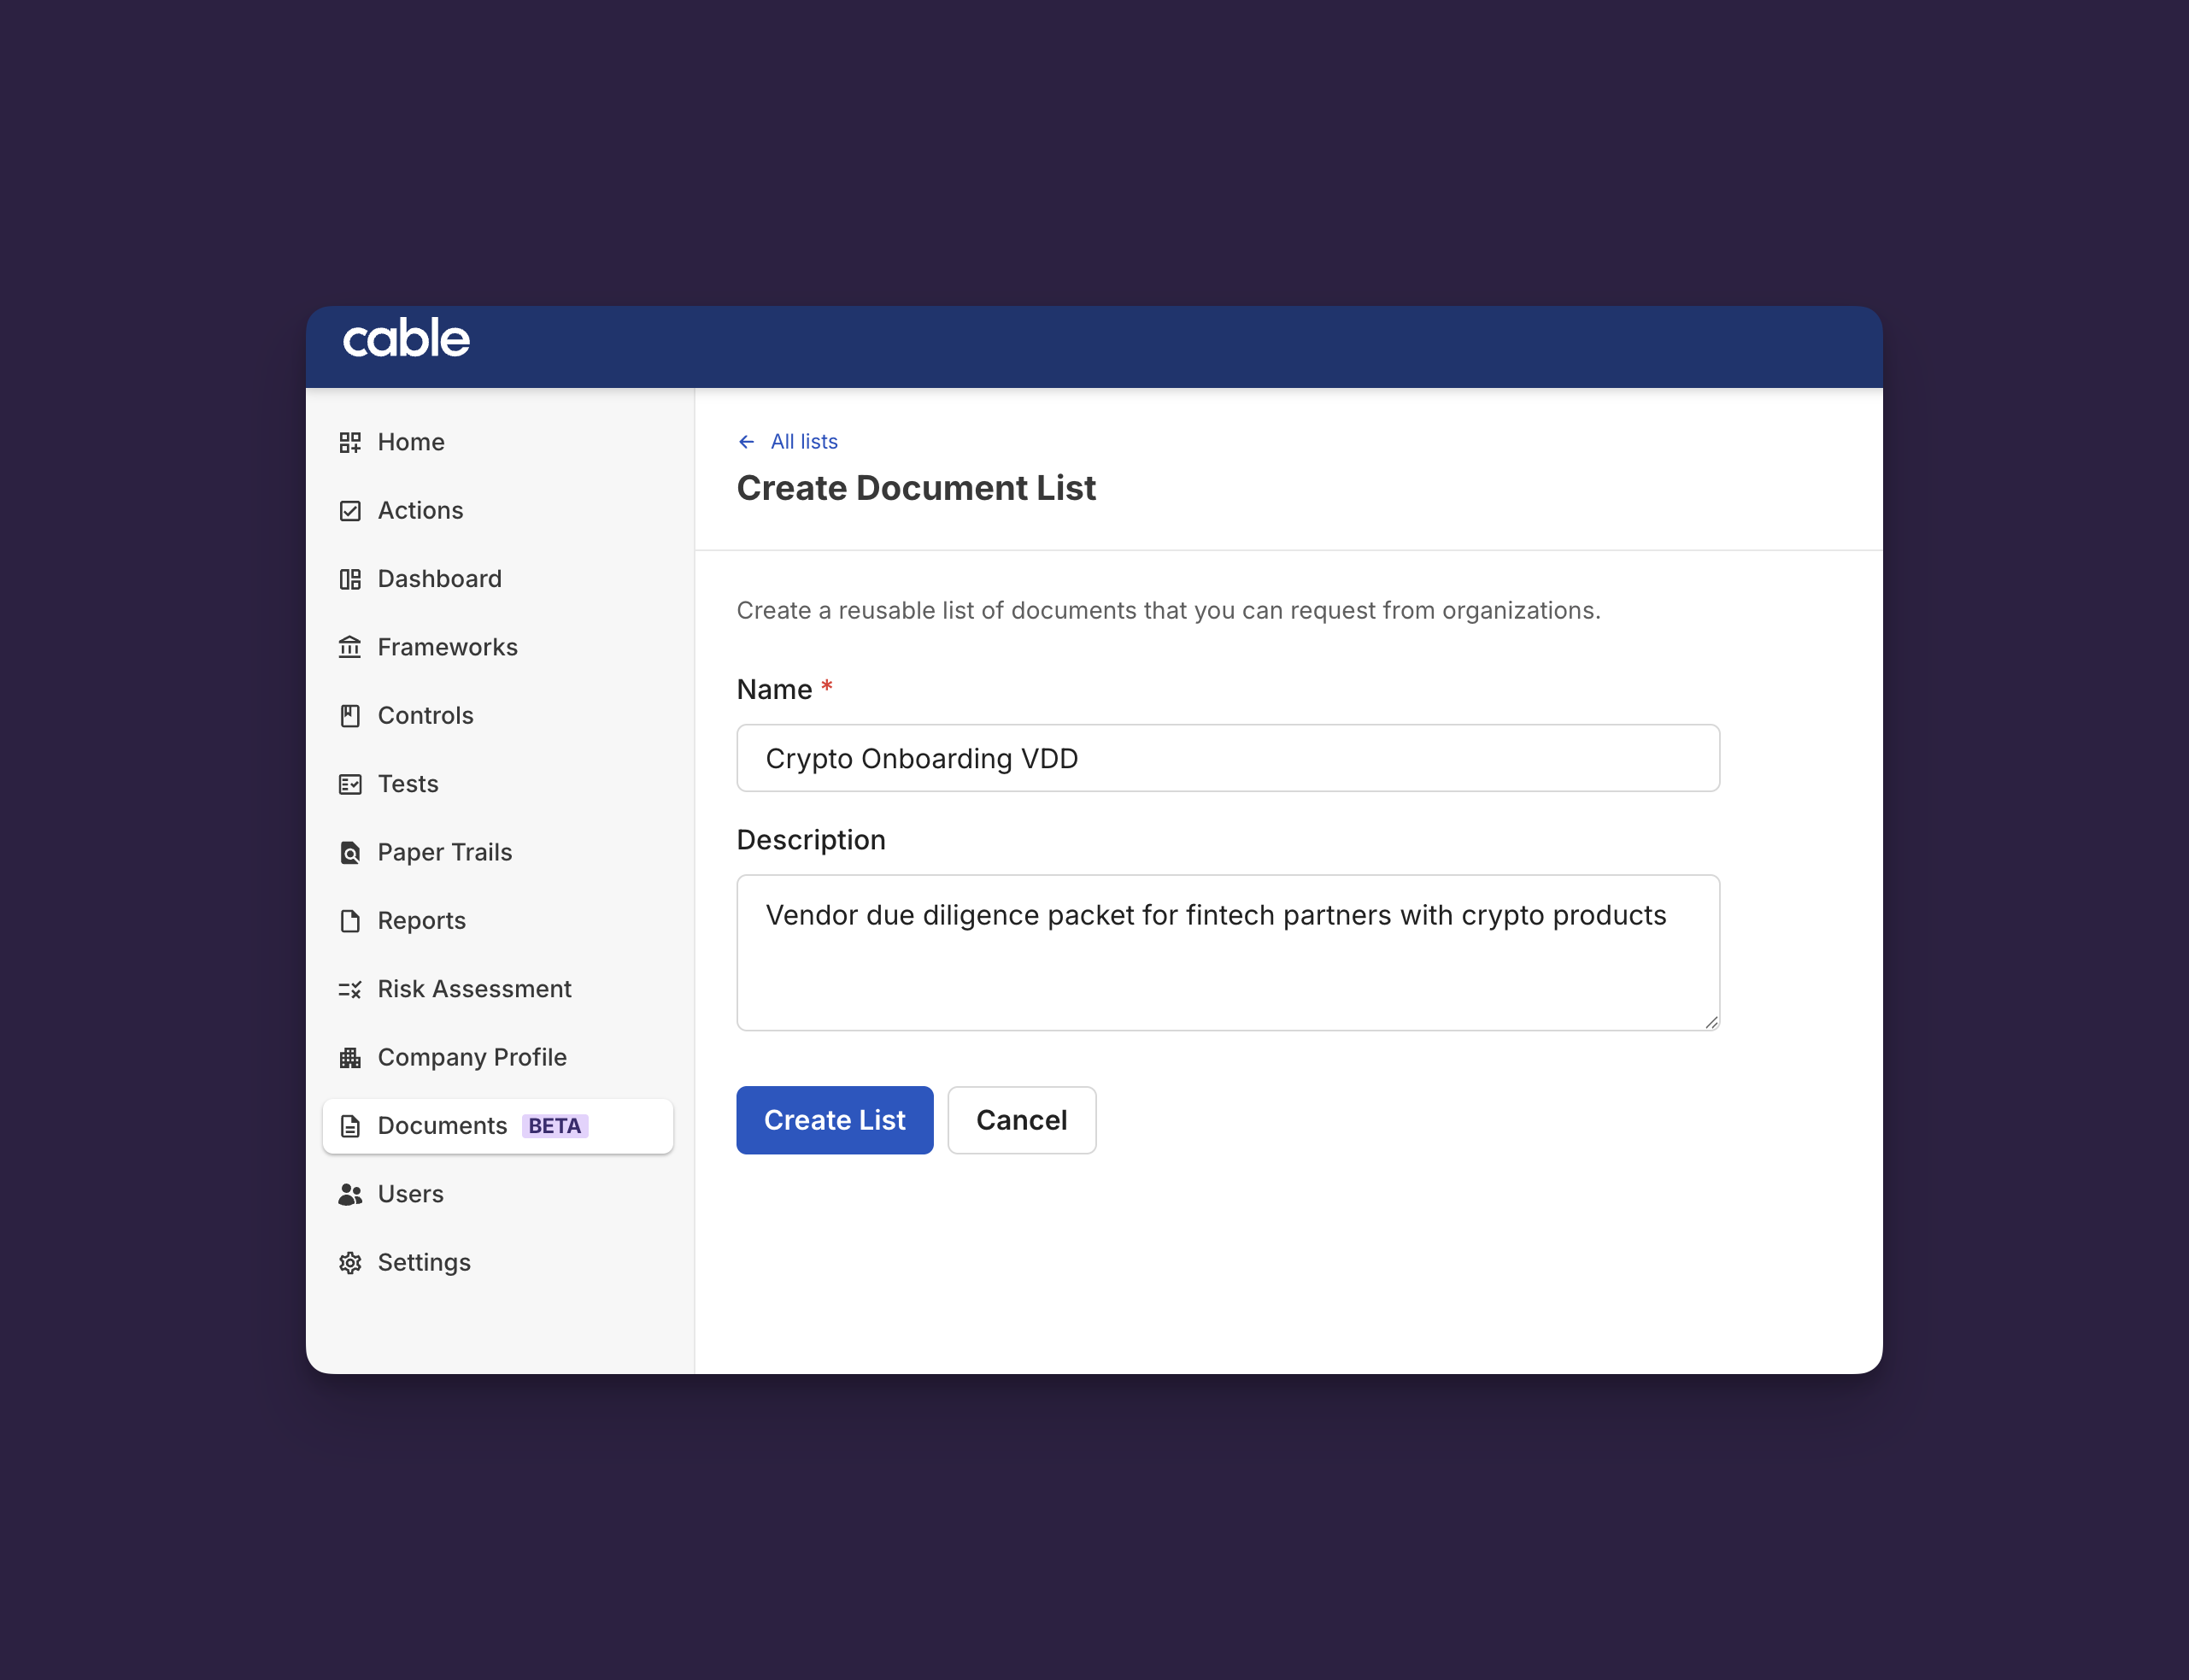Click the Controls bookmark icon

tap(350, 716)
